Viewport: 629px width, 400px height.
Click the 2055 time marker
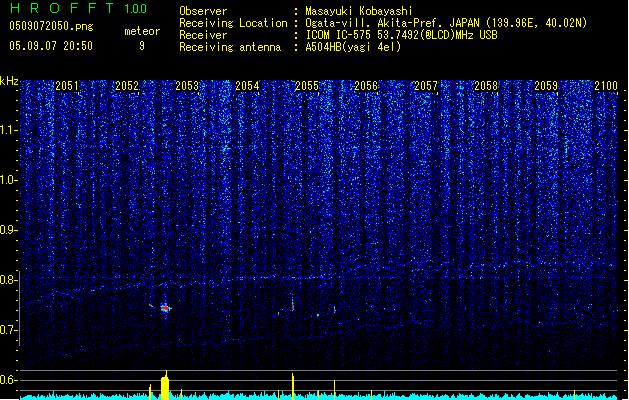pos(307,86)
